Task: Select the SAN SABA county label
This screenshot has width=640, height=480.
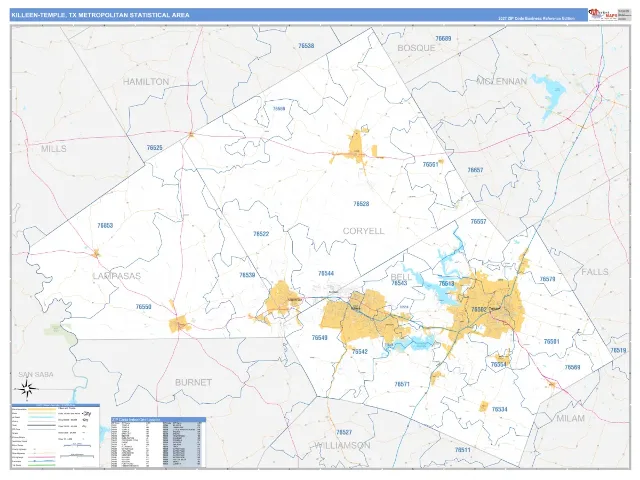Action: click(x=36, y=374)
